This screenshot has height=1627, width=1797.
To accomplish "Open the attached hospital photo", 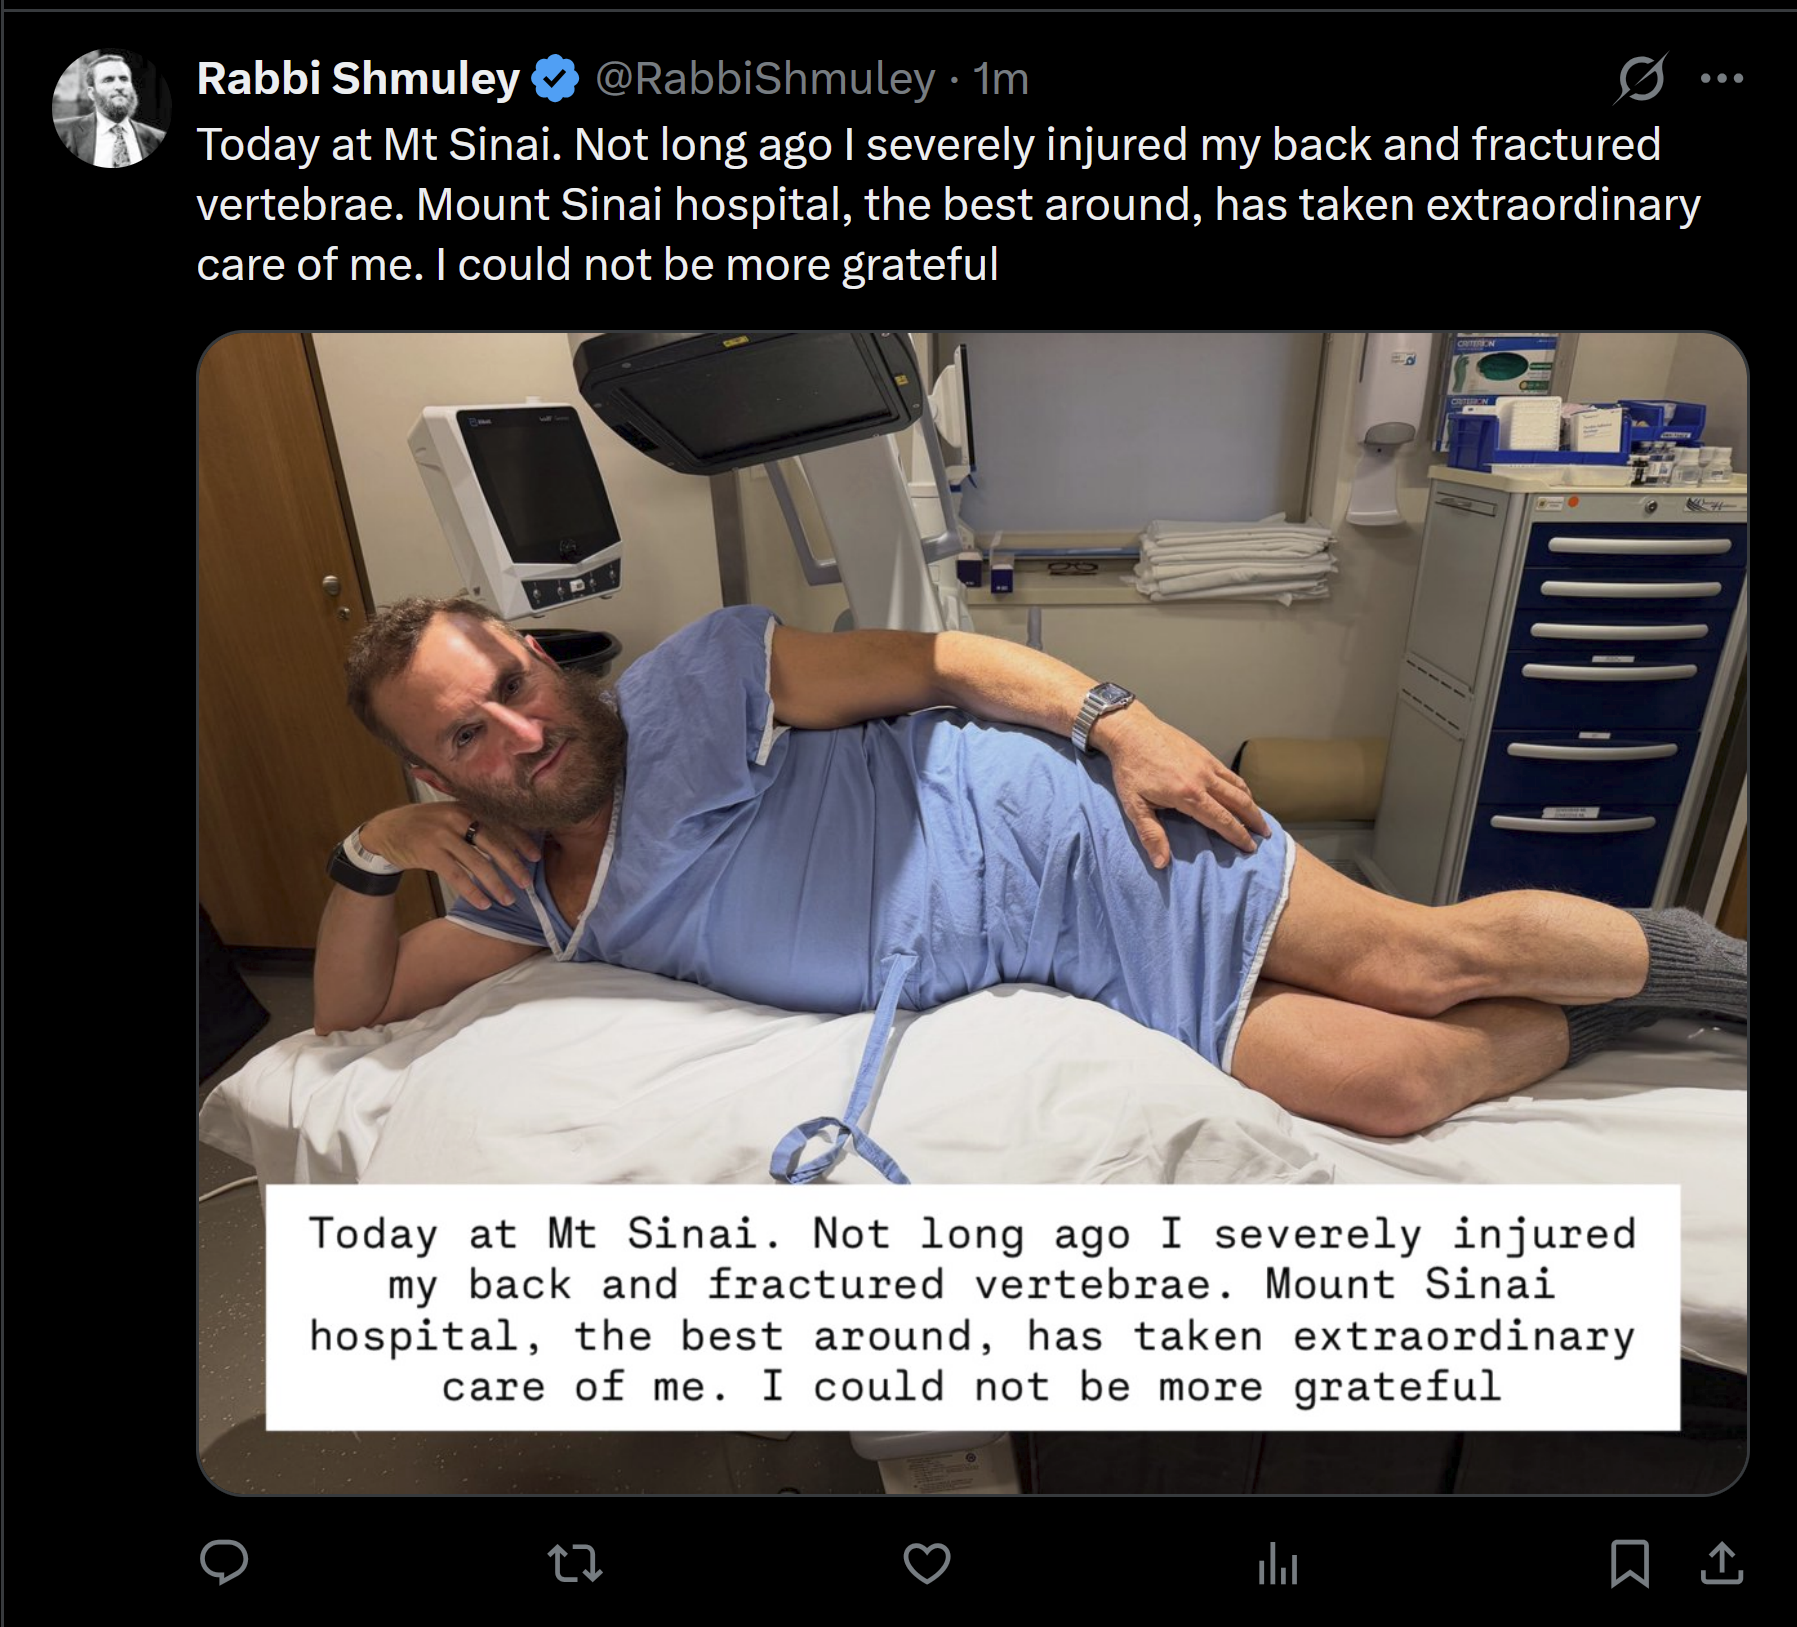I will click(971, 800).
